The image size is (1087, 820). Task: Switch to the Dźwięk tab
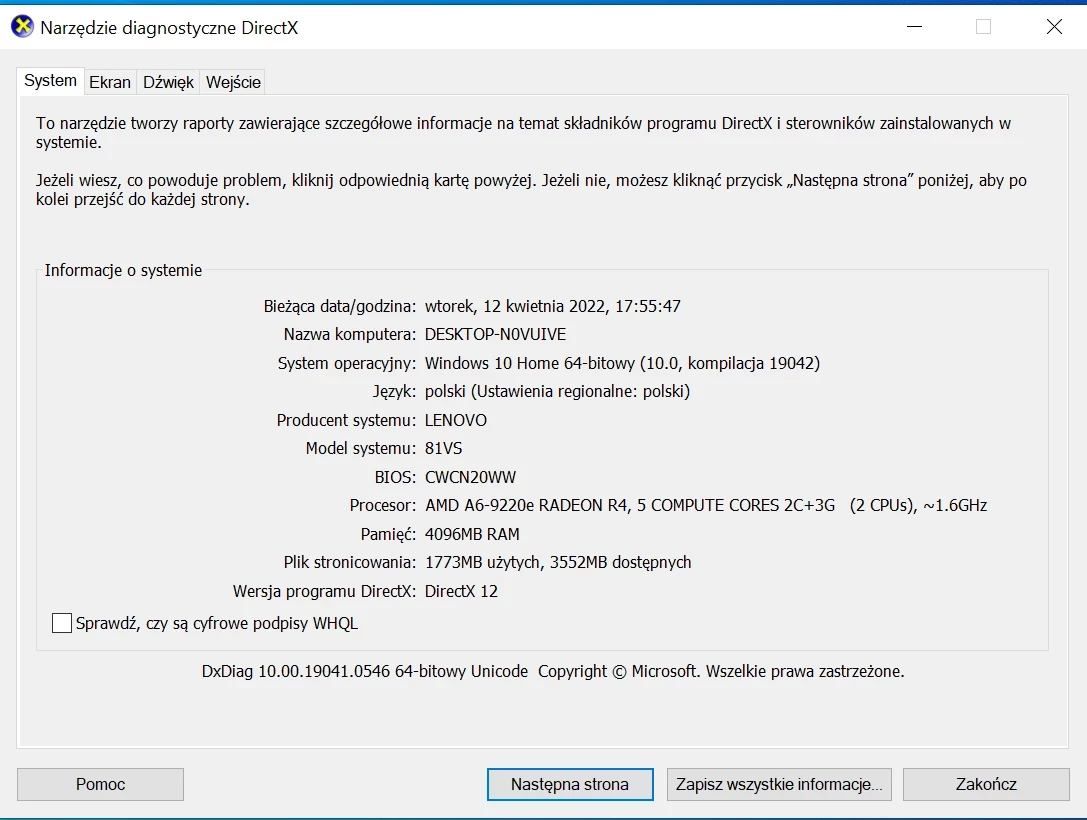(168, 82)
